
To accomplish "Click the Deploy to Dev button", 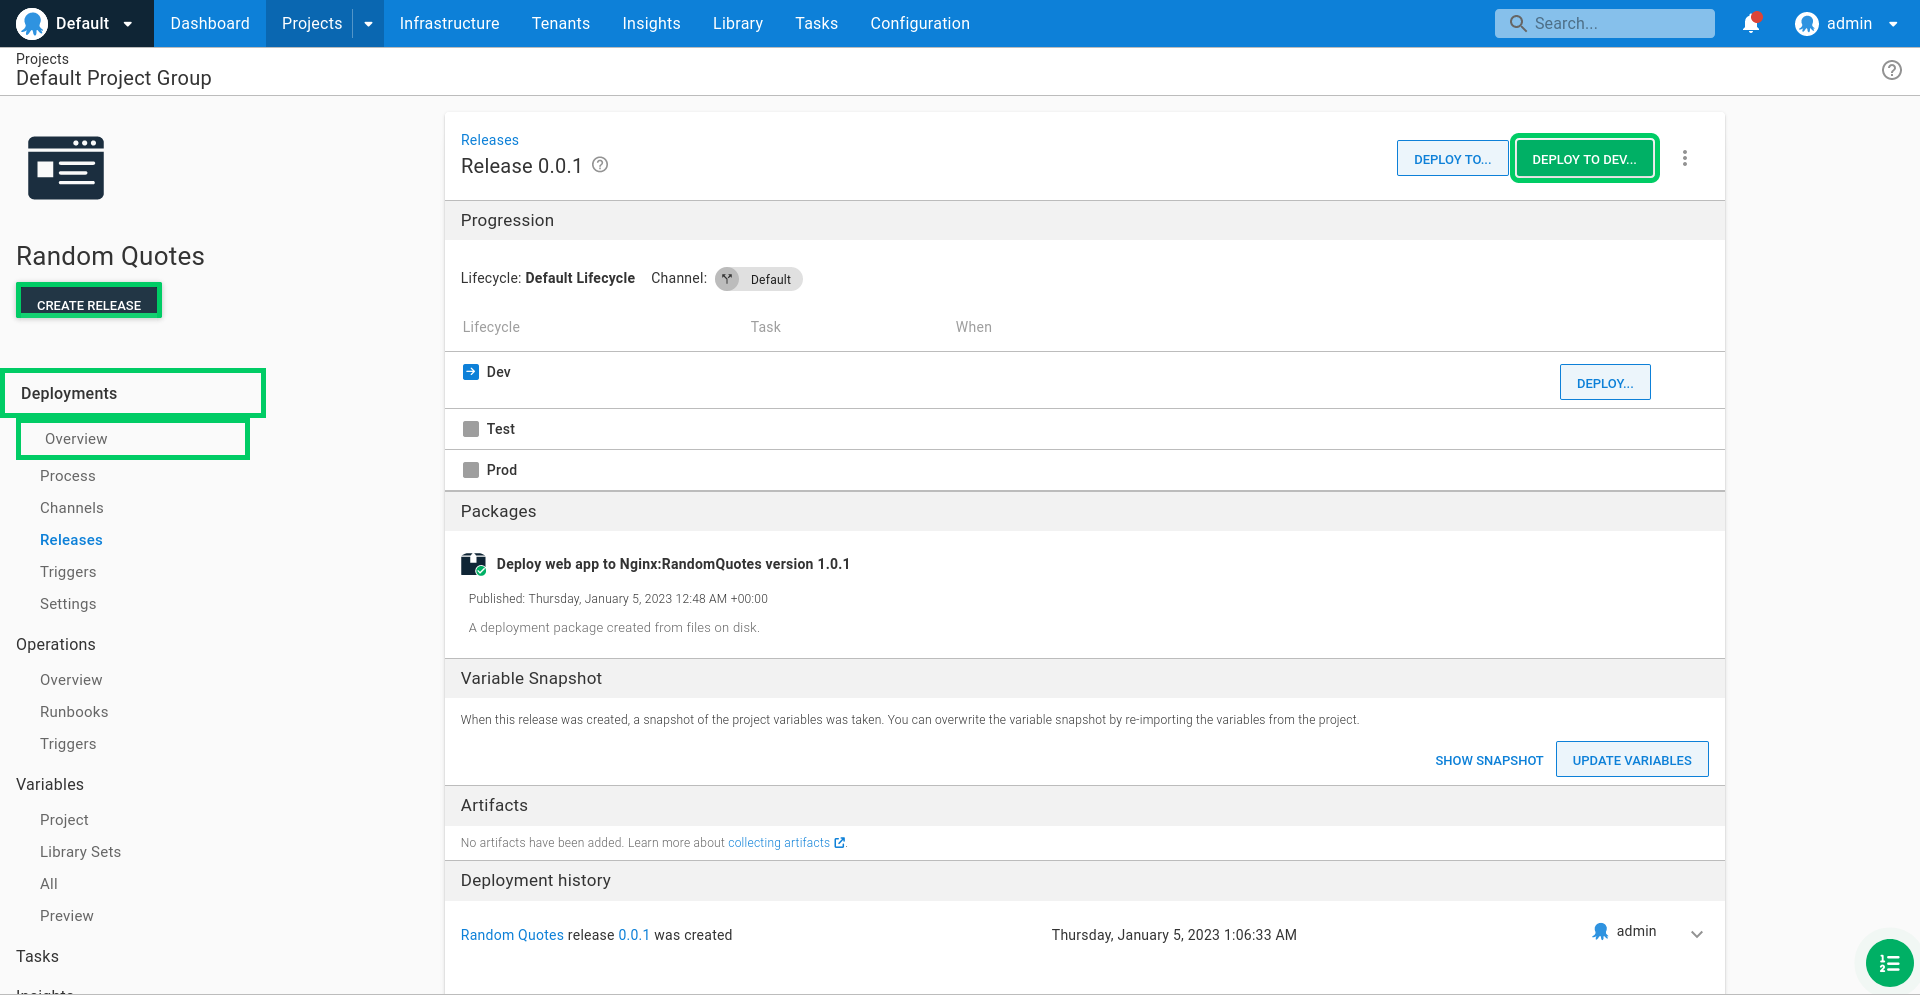I will 1584,159.
